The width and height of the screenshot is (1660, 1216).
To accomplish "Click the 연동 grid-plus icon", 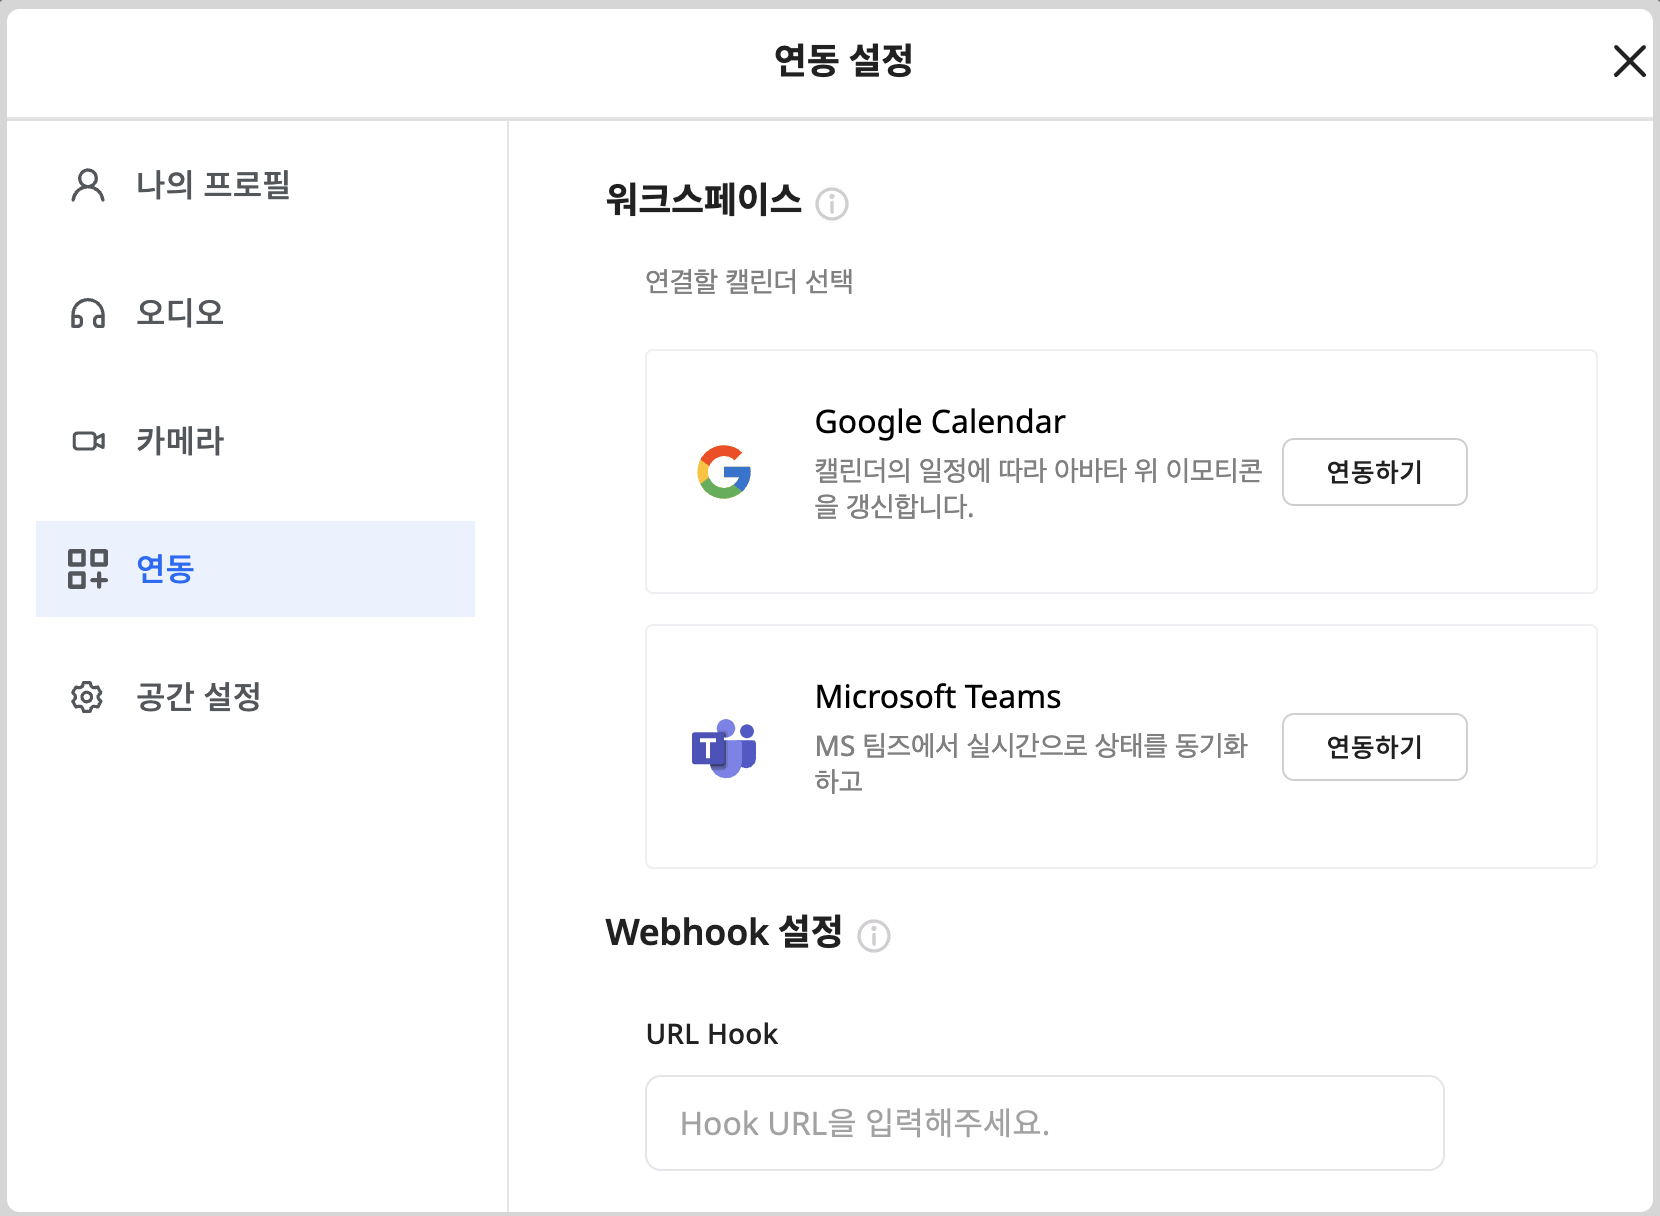I will point(88,569).
